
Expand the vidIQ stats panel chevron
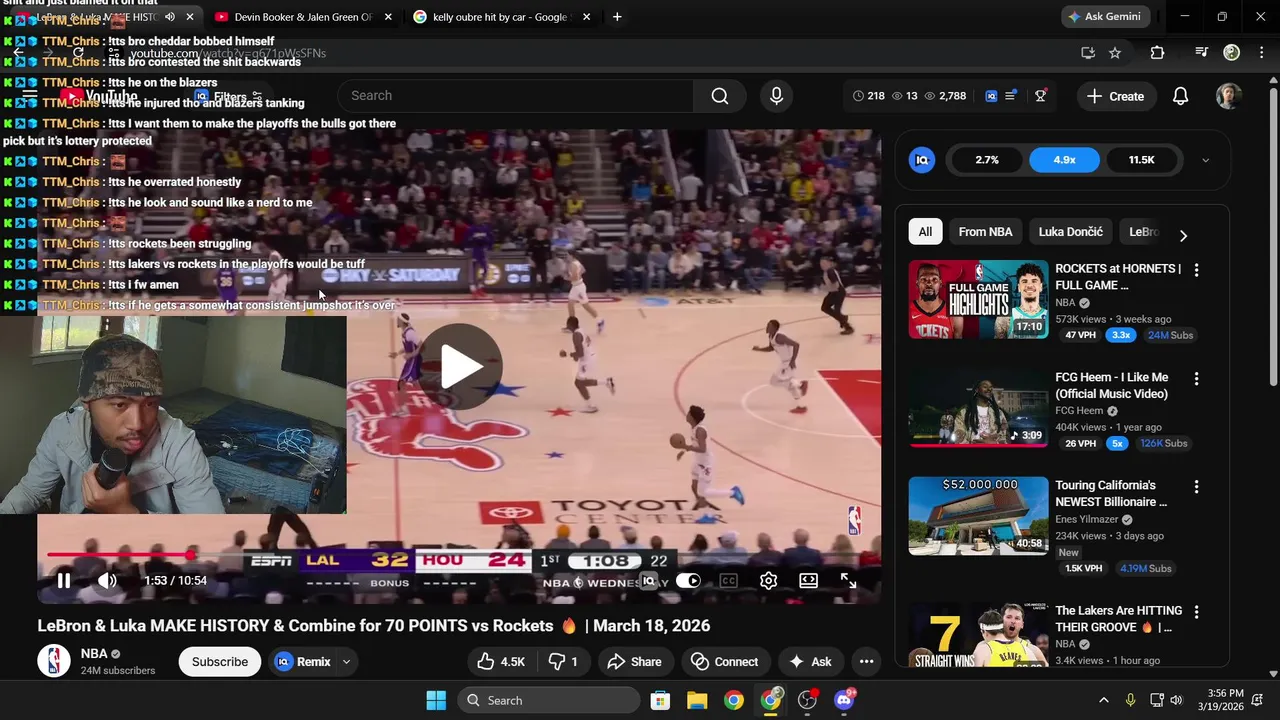(1205, 160)
